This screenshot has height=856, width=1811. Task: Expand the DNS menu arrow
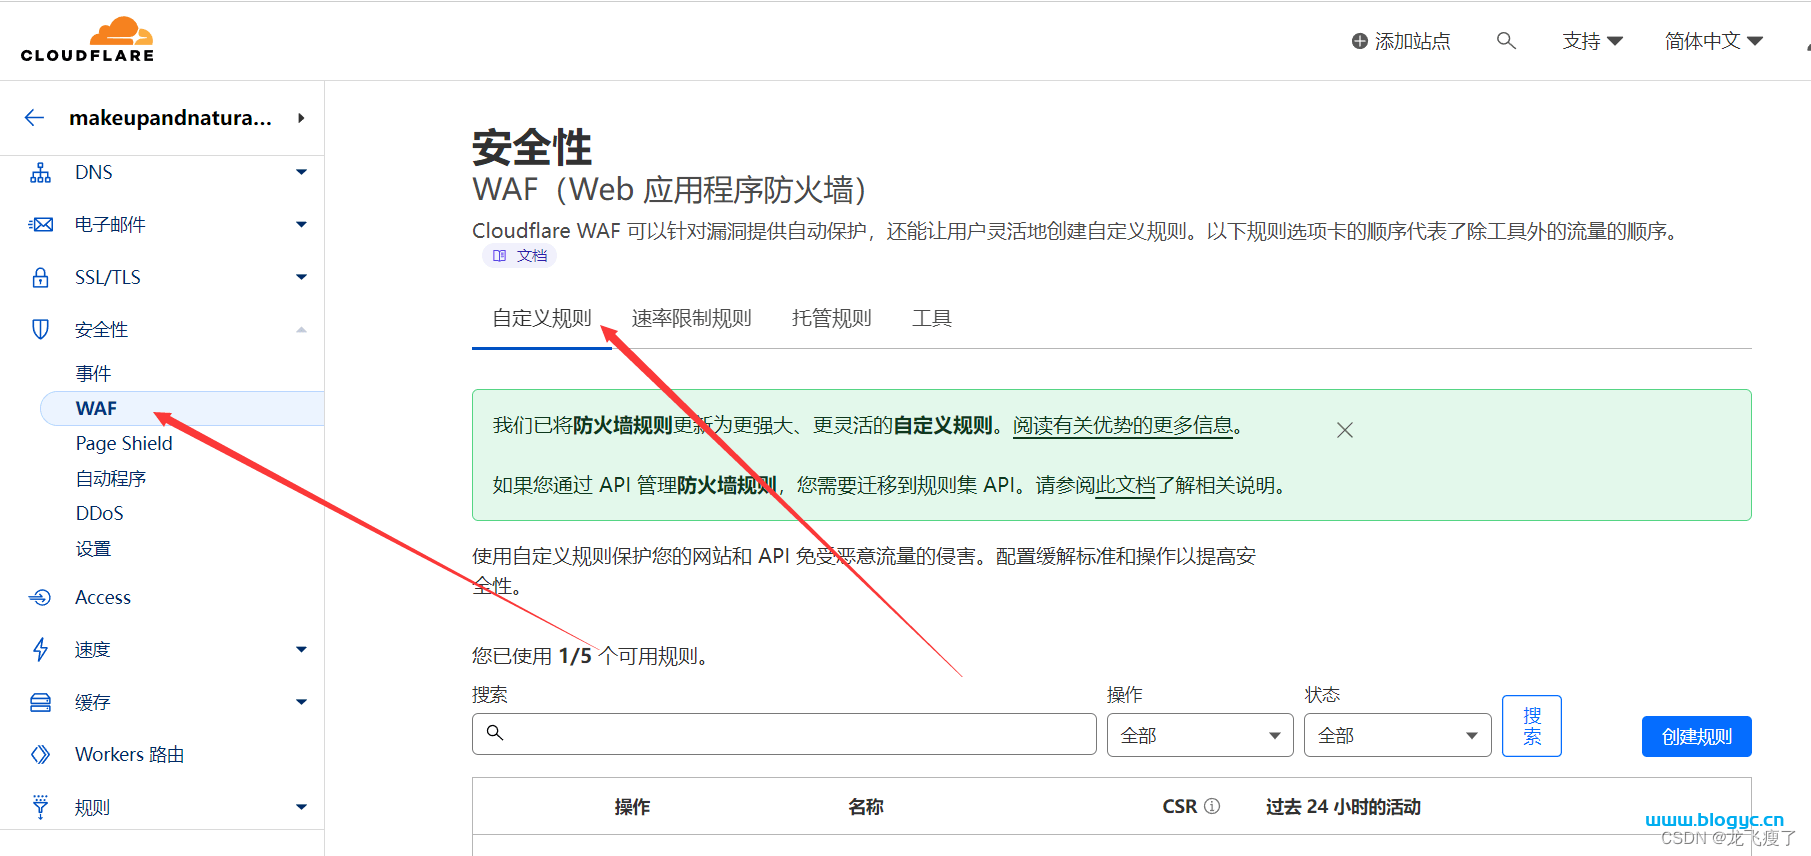pos(301,172)
